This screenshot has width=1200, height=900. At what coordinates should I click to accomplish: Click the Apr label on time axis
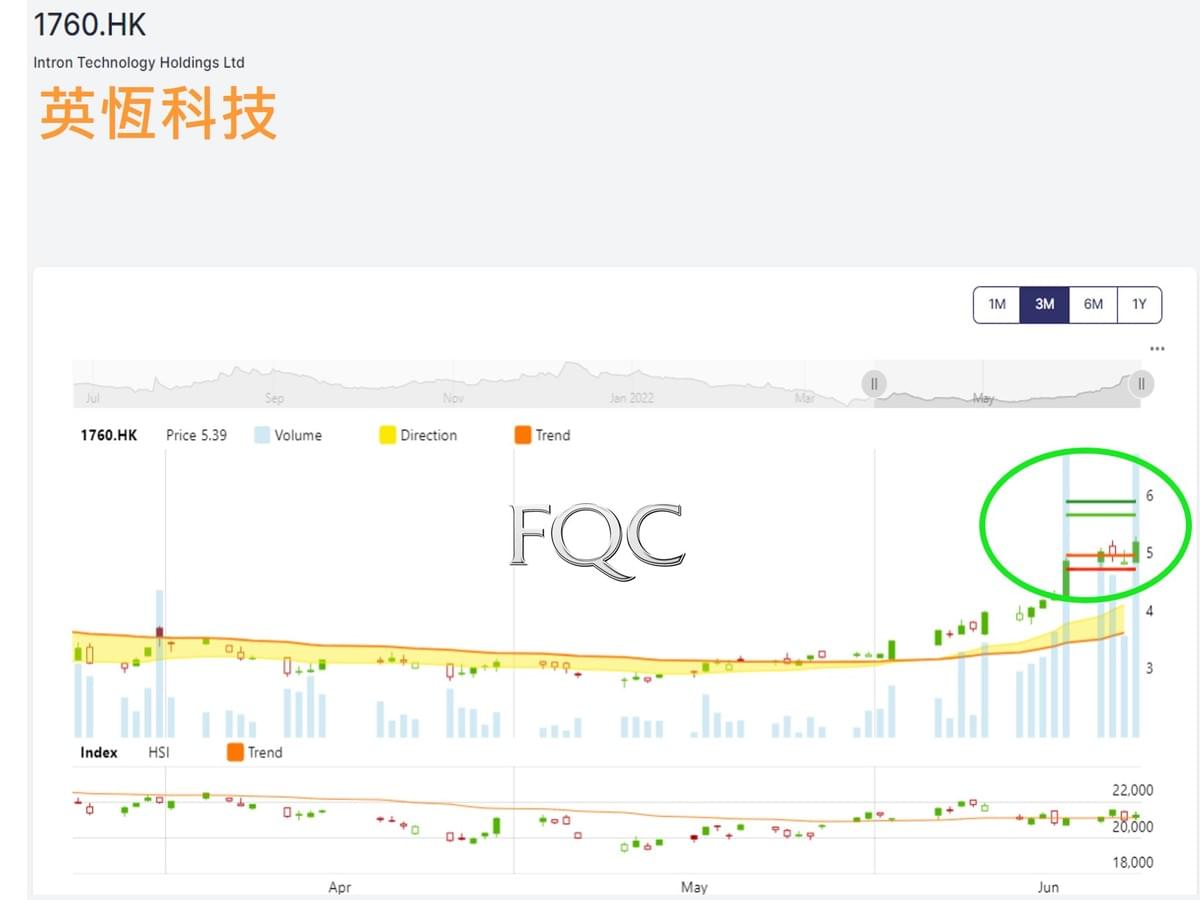click(340, 887)
